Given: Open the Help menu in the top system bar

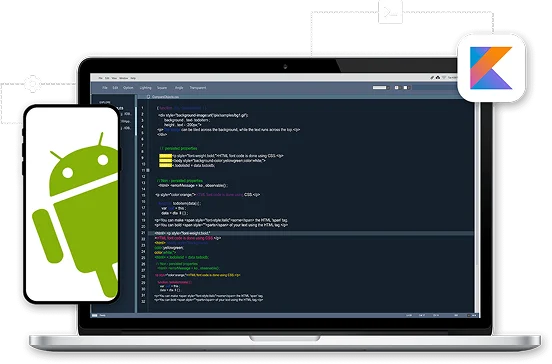Looking at the screenshot, I should coord(133,78).
